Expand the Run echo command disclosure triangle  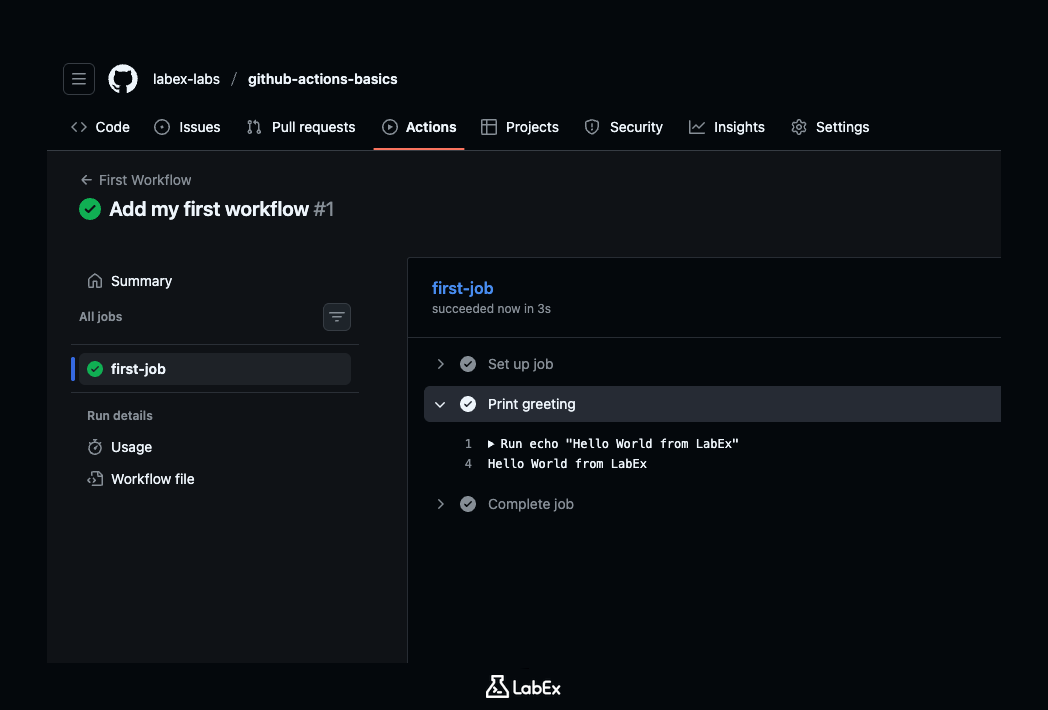click(491, 444)
